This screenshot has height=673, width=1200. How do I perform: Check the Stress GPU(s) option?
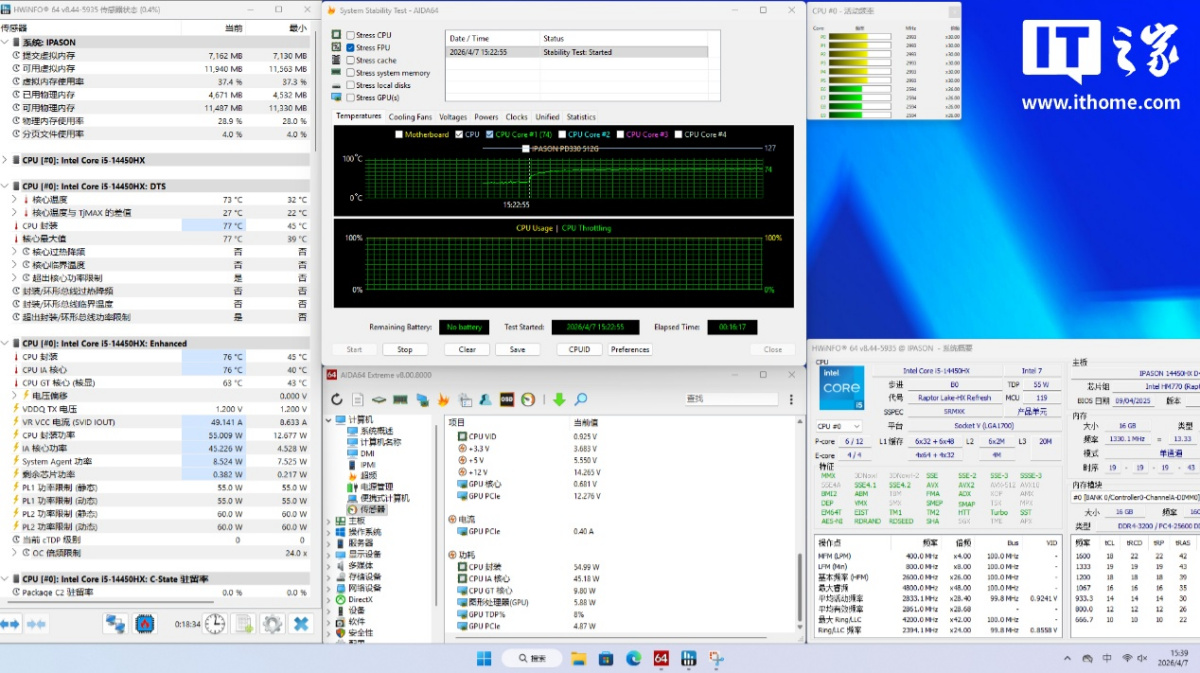point(350,98)
